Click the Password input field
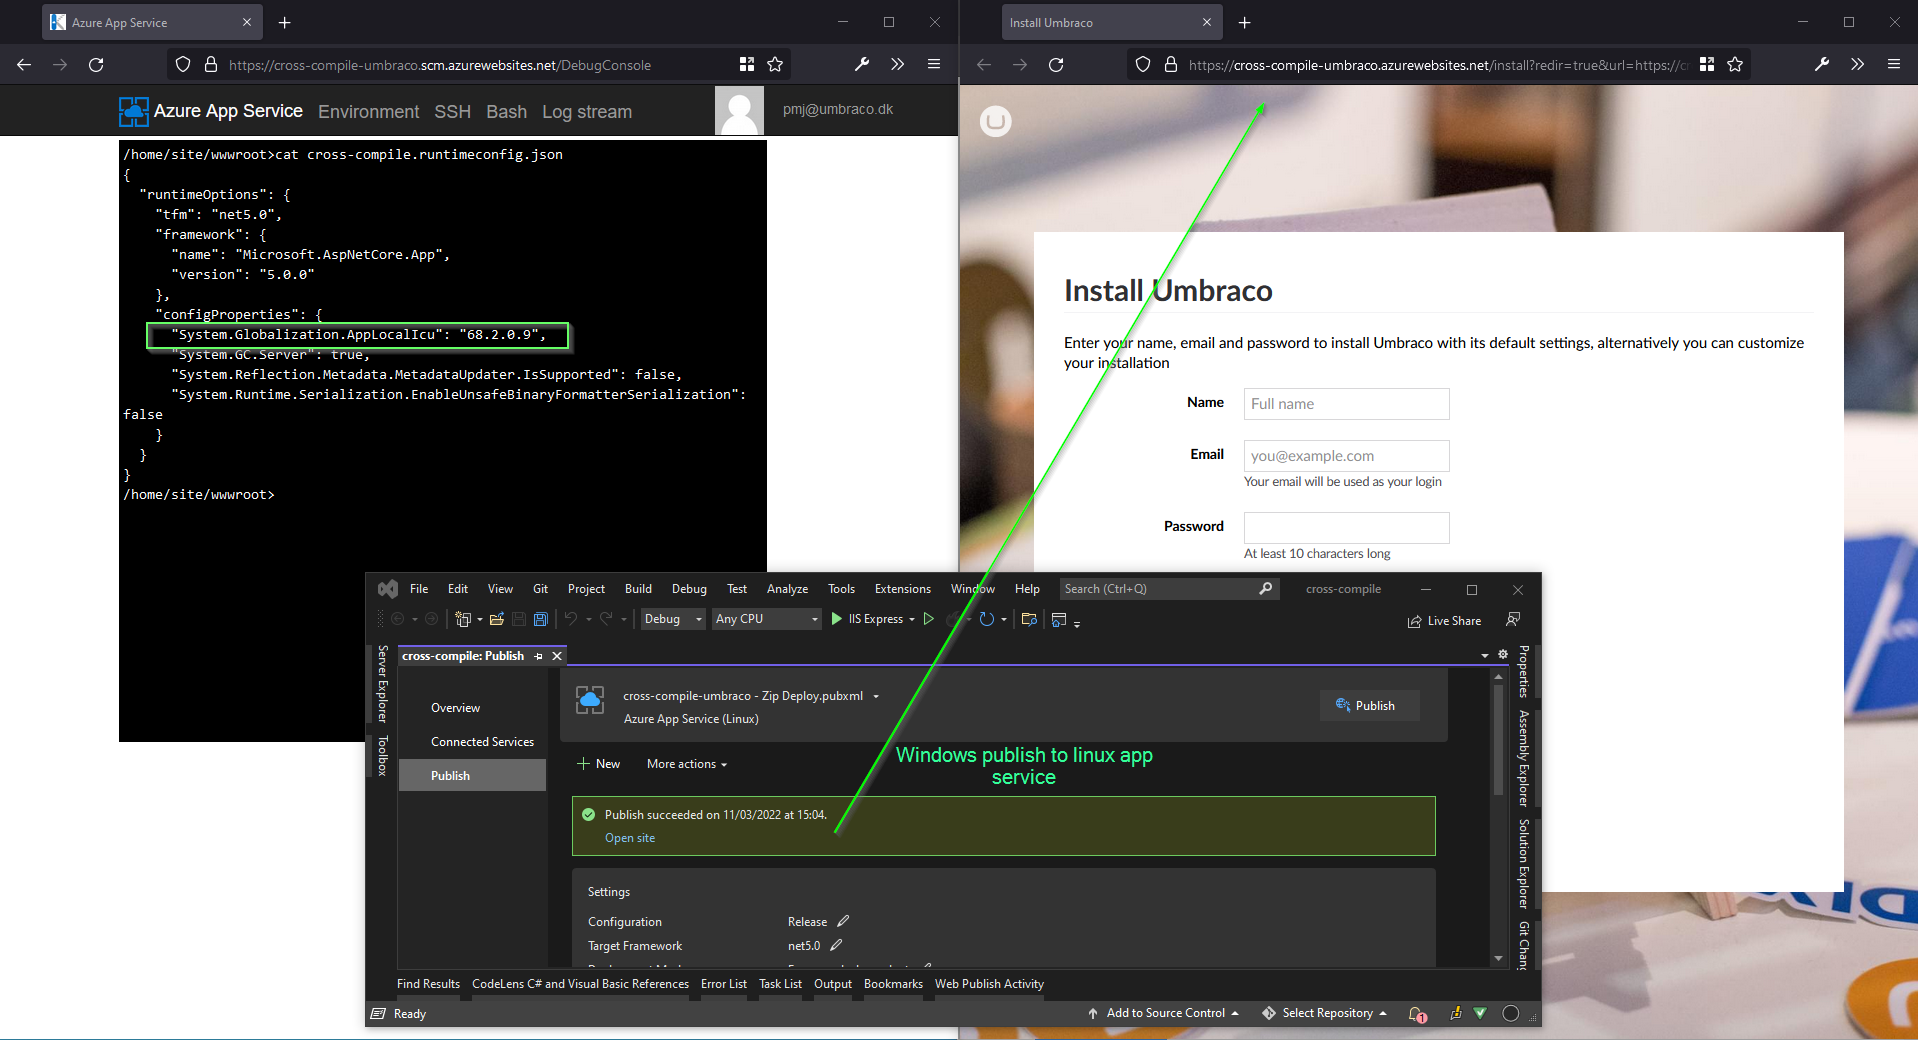This screenshot has width=1918, height=1040. [1346, 528]
